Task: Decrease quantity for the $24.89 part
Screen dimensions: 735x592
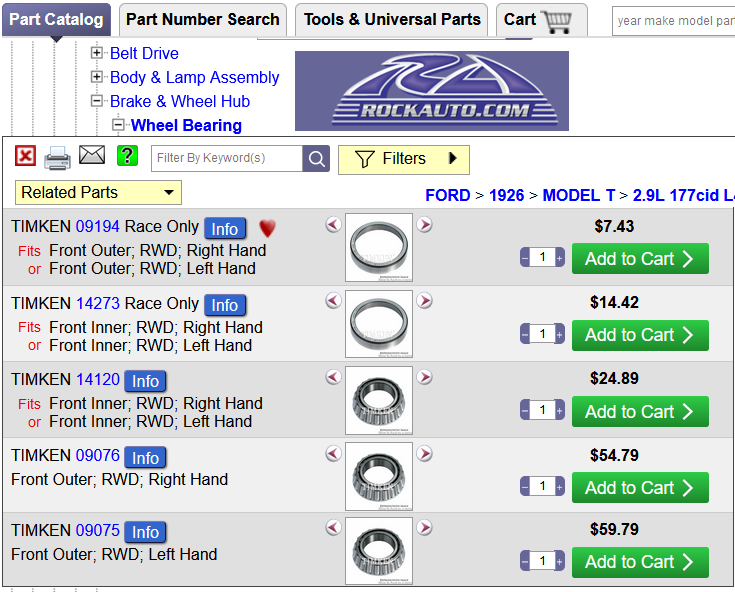Action: tap(525, 411)
